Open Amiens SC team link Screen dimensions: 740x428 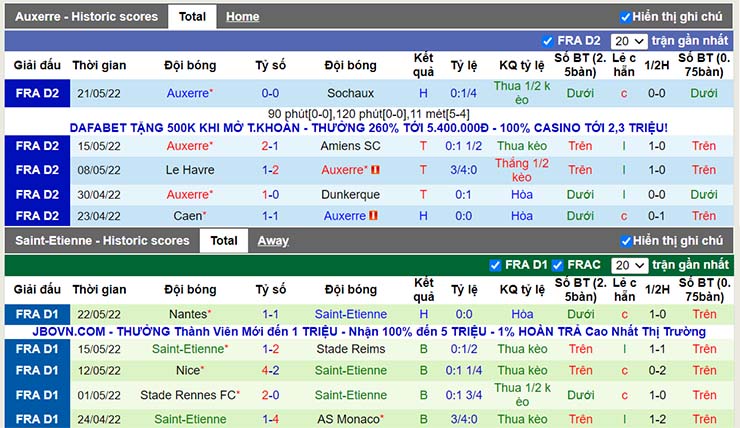(x=350, y=146)
